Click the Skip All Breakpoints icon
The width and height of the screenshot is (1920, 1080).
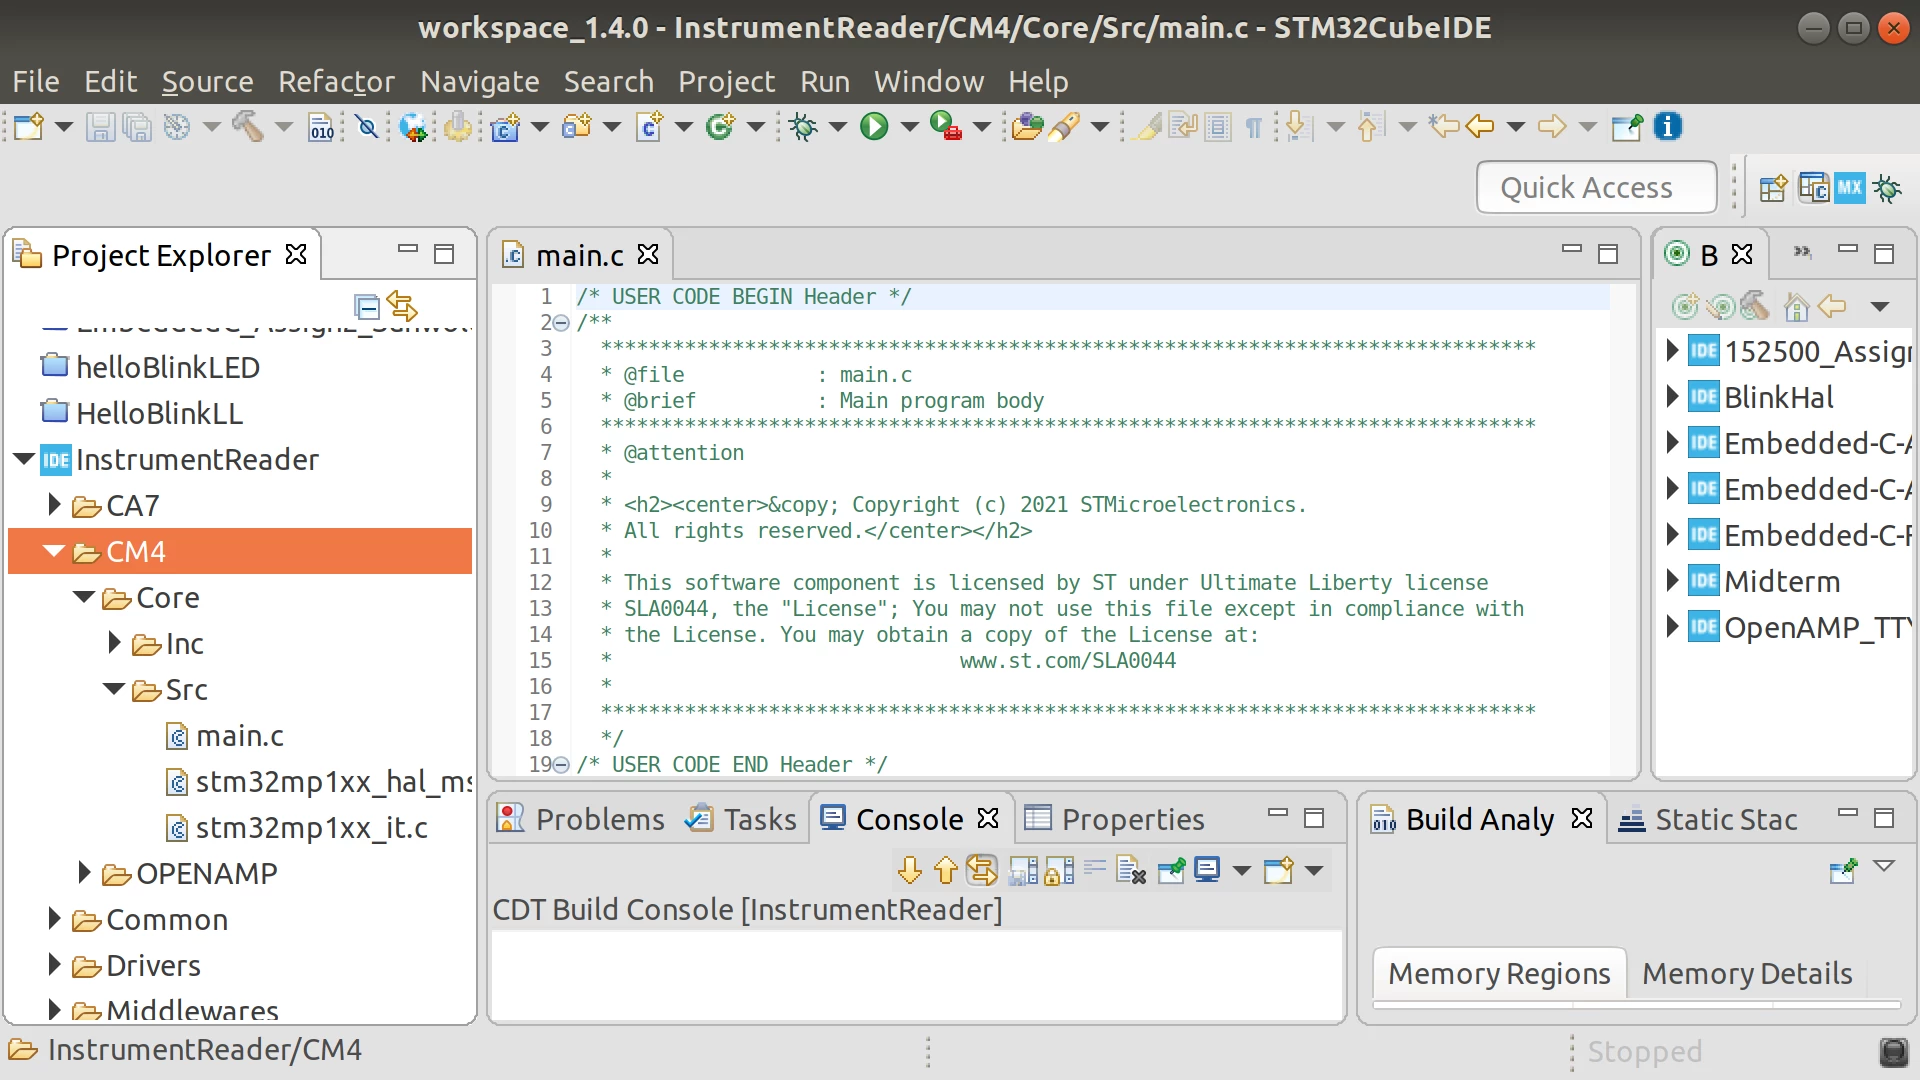[x=367, y=127]
